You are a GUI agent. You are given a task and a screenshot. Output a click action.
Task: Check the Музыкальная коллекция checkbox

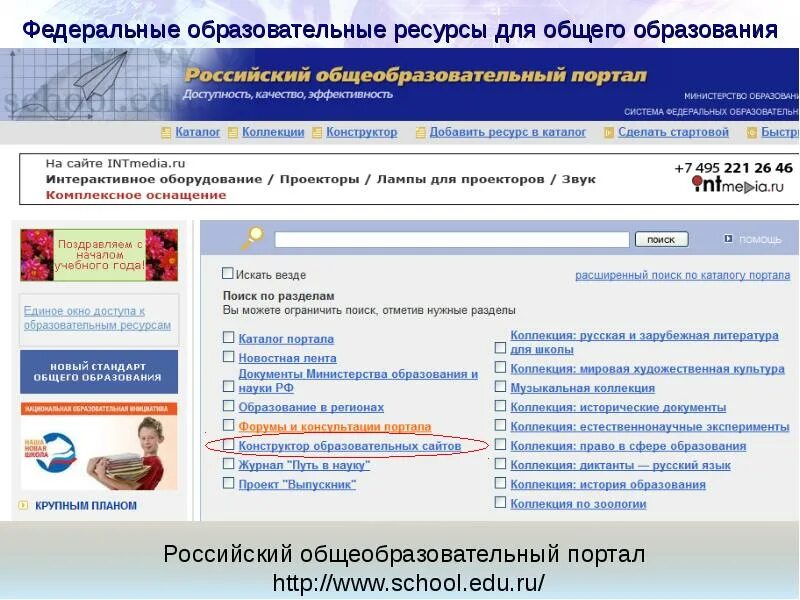(x=501, y=387)
